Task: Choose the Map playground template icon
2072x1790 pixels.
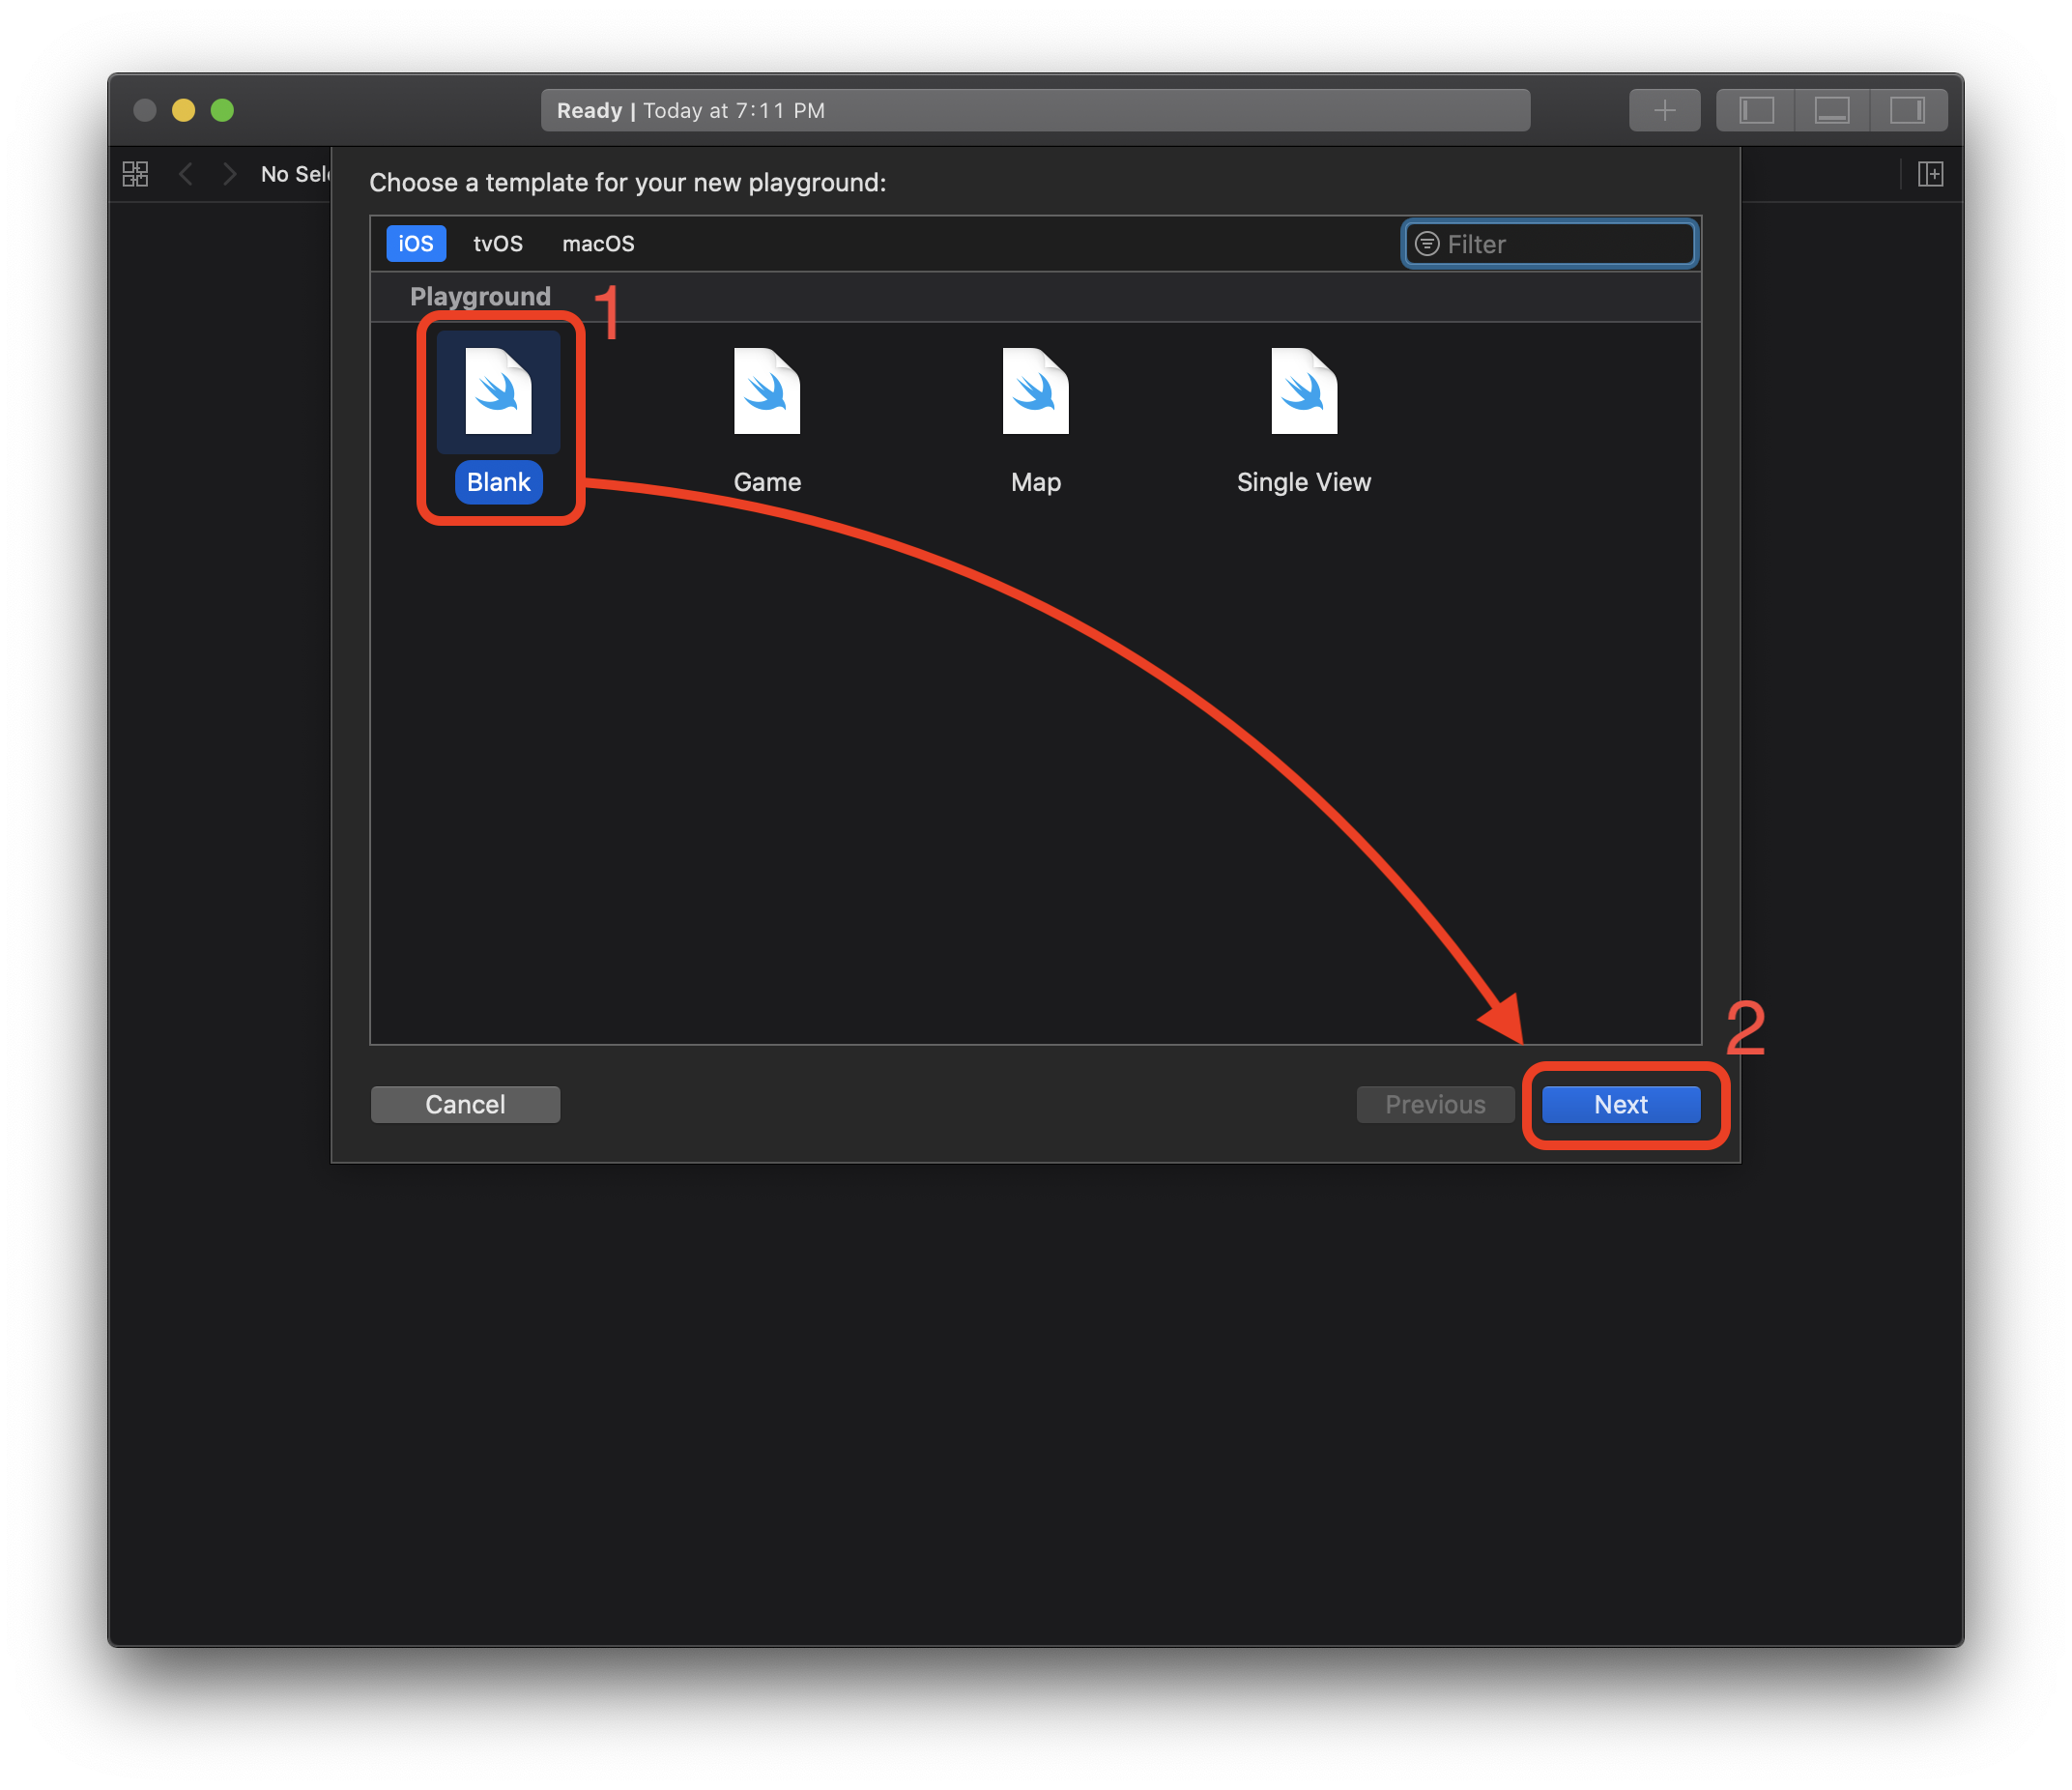Action: 1035,391
